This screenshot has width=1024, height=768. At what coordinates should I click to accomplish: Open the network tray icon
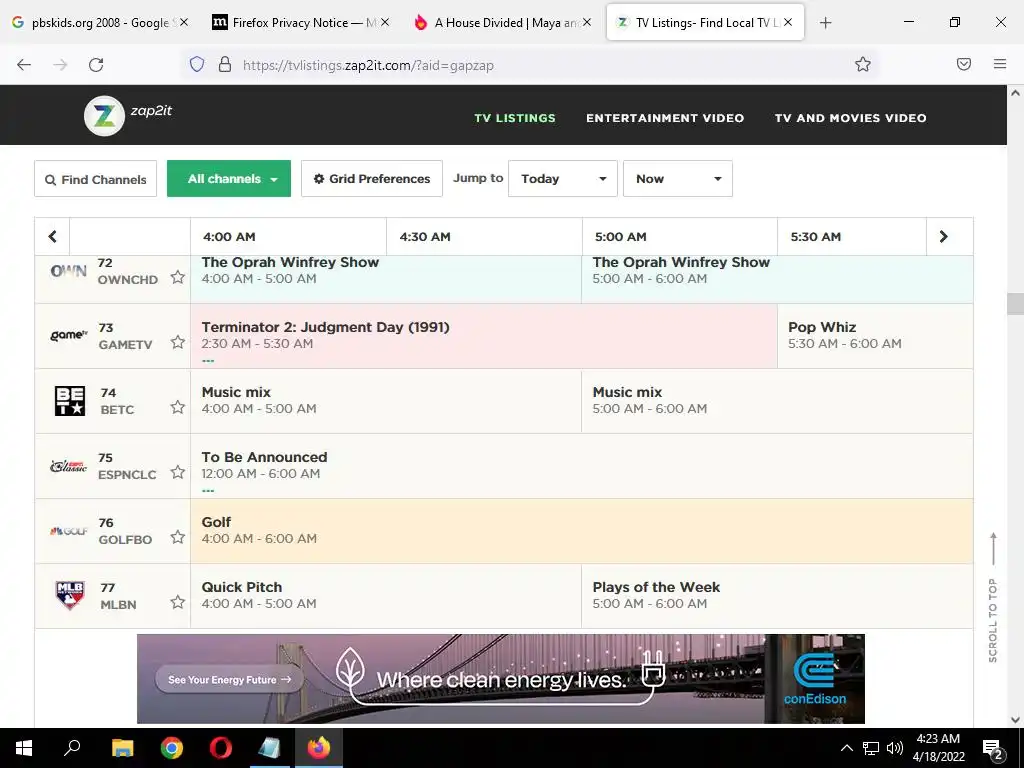click(871, 748)
